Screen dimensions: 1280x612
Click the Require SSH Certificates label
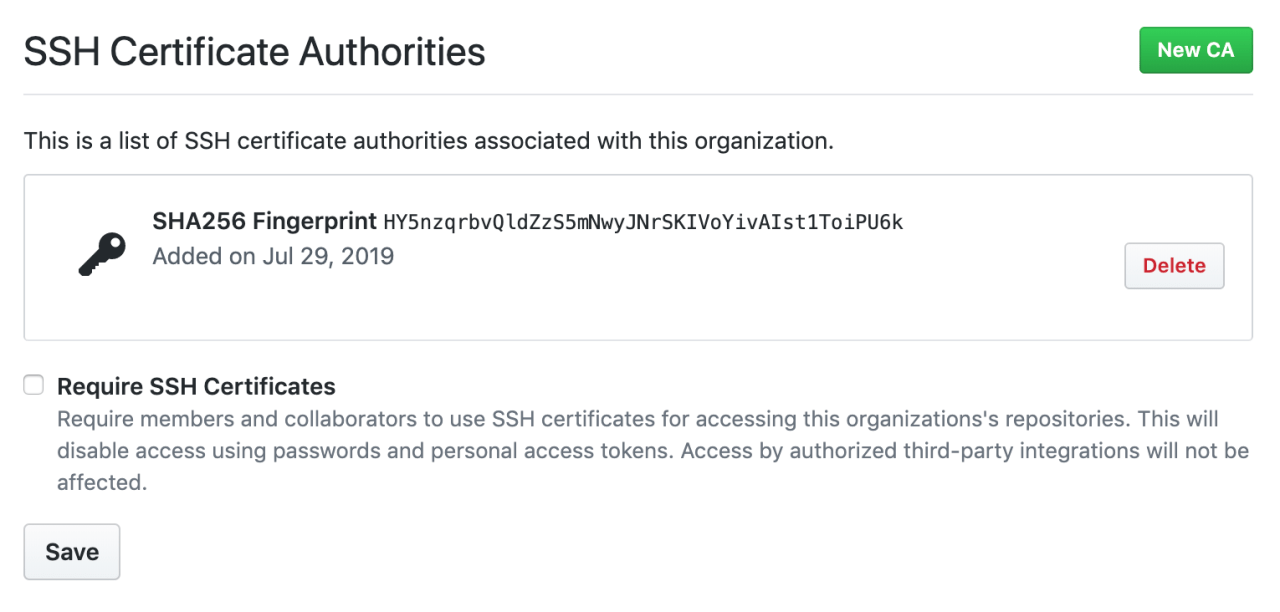point(197,386)
